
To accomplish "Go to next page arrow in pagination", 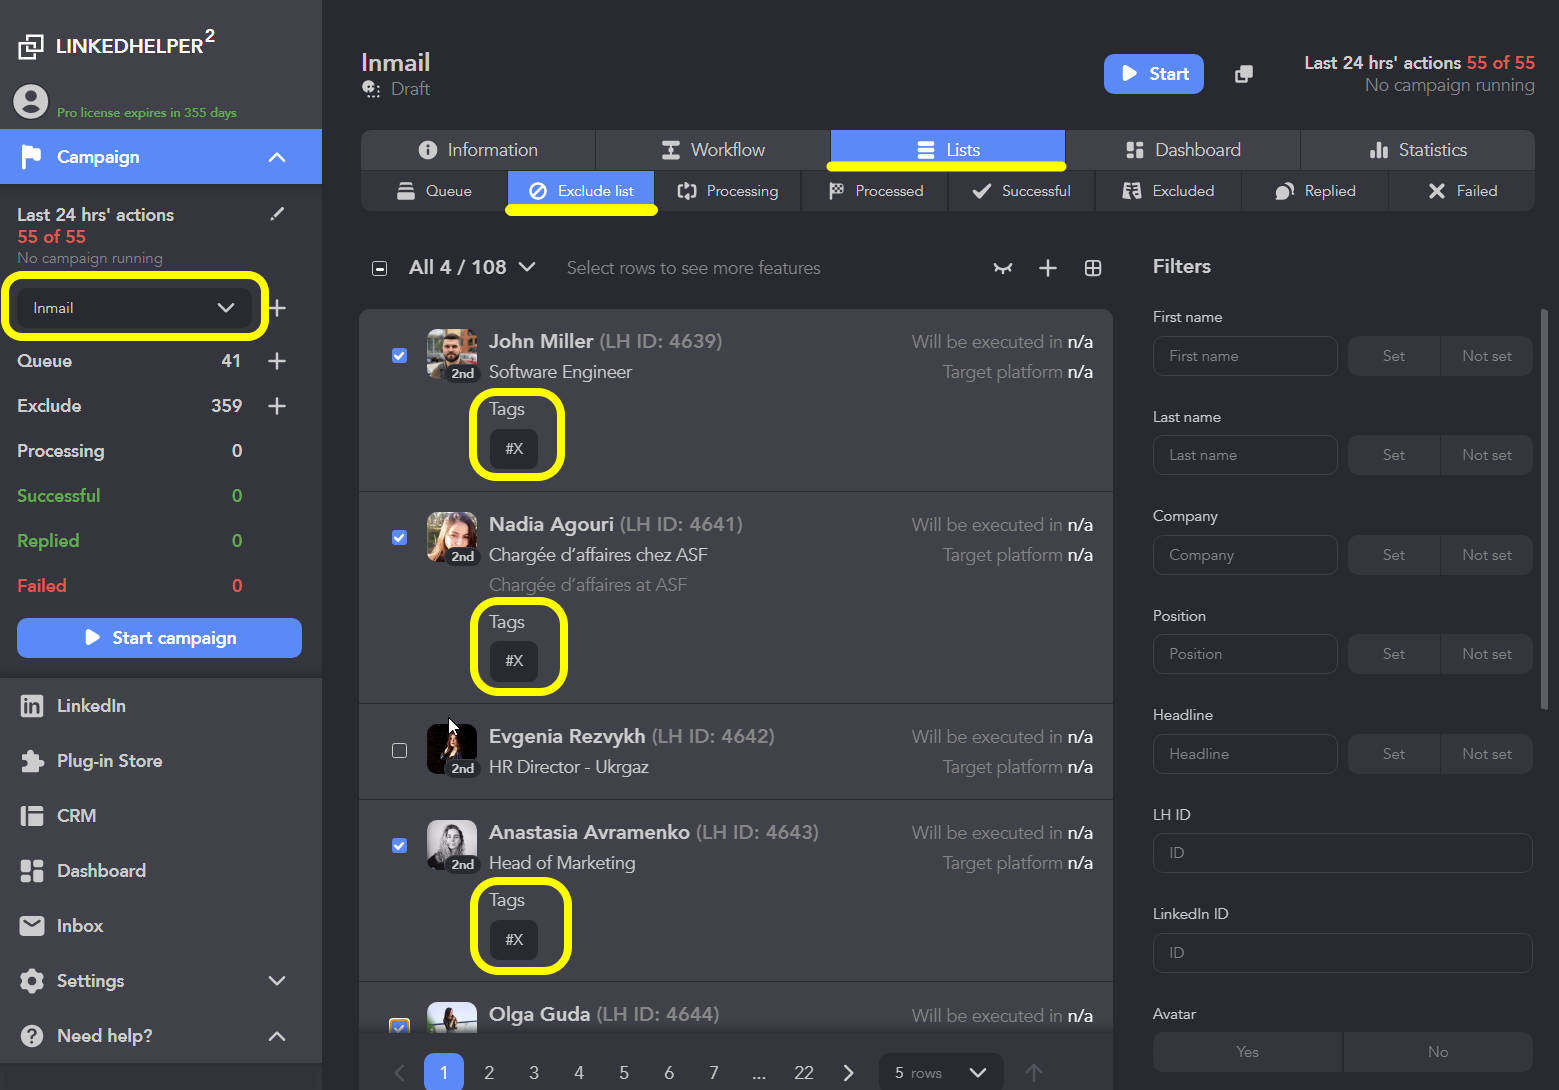I will coord(849,1073).
